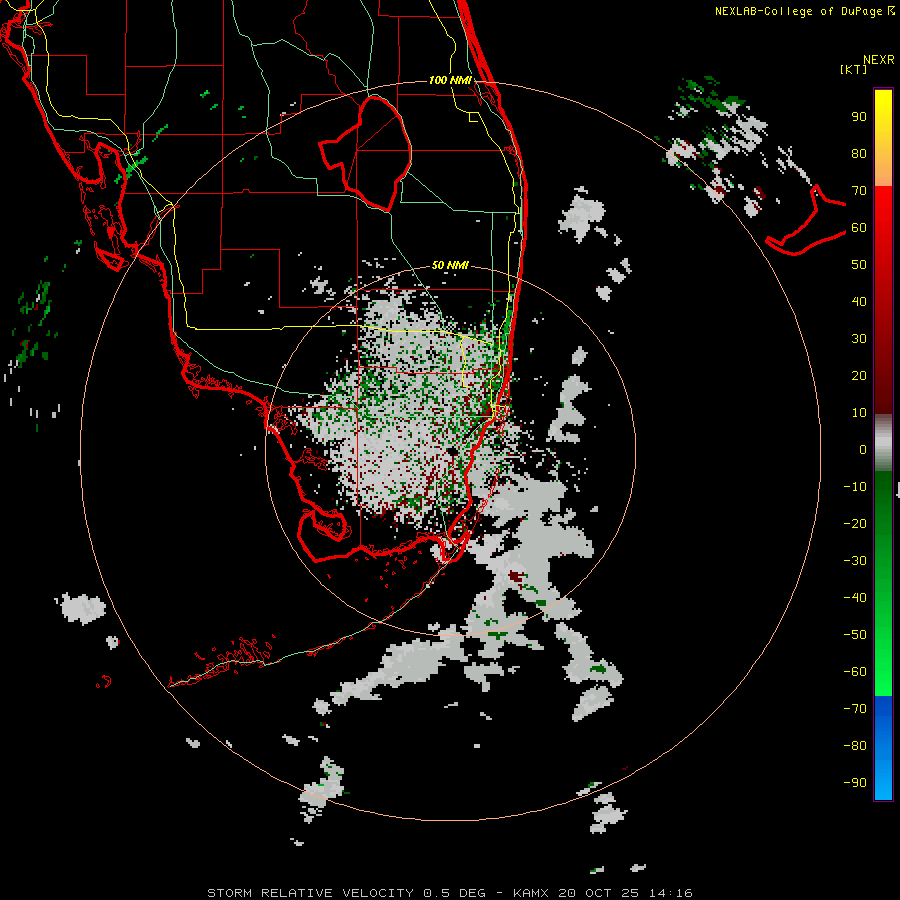Click the -50 value on the velocity scale
This screenshot has height=900, width=900.
pos(855,635)
